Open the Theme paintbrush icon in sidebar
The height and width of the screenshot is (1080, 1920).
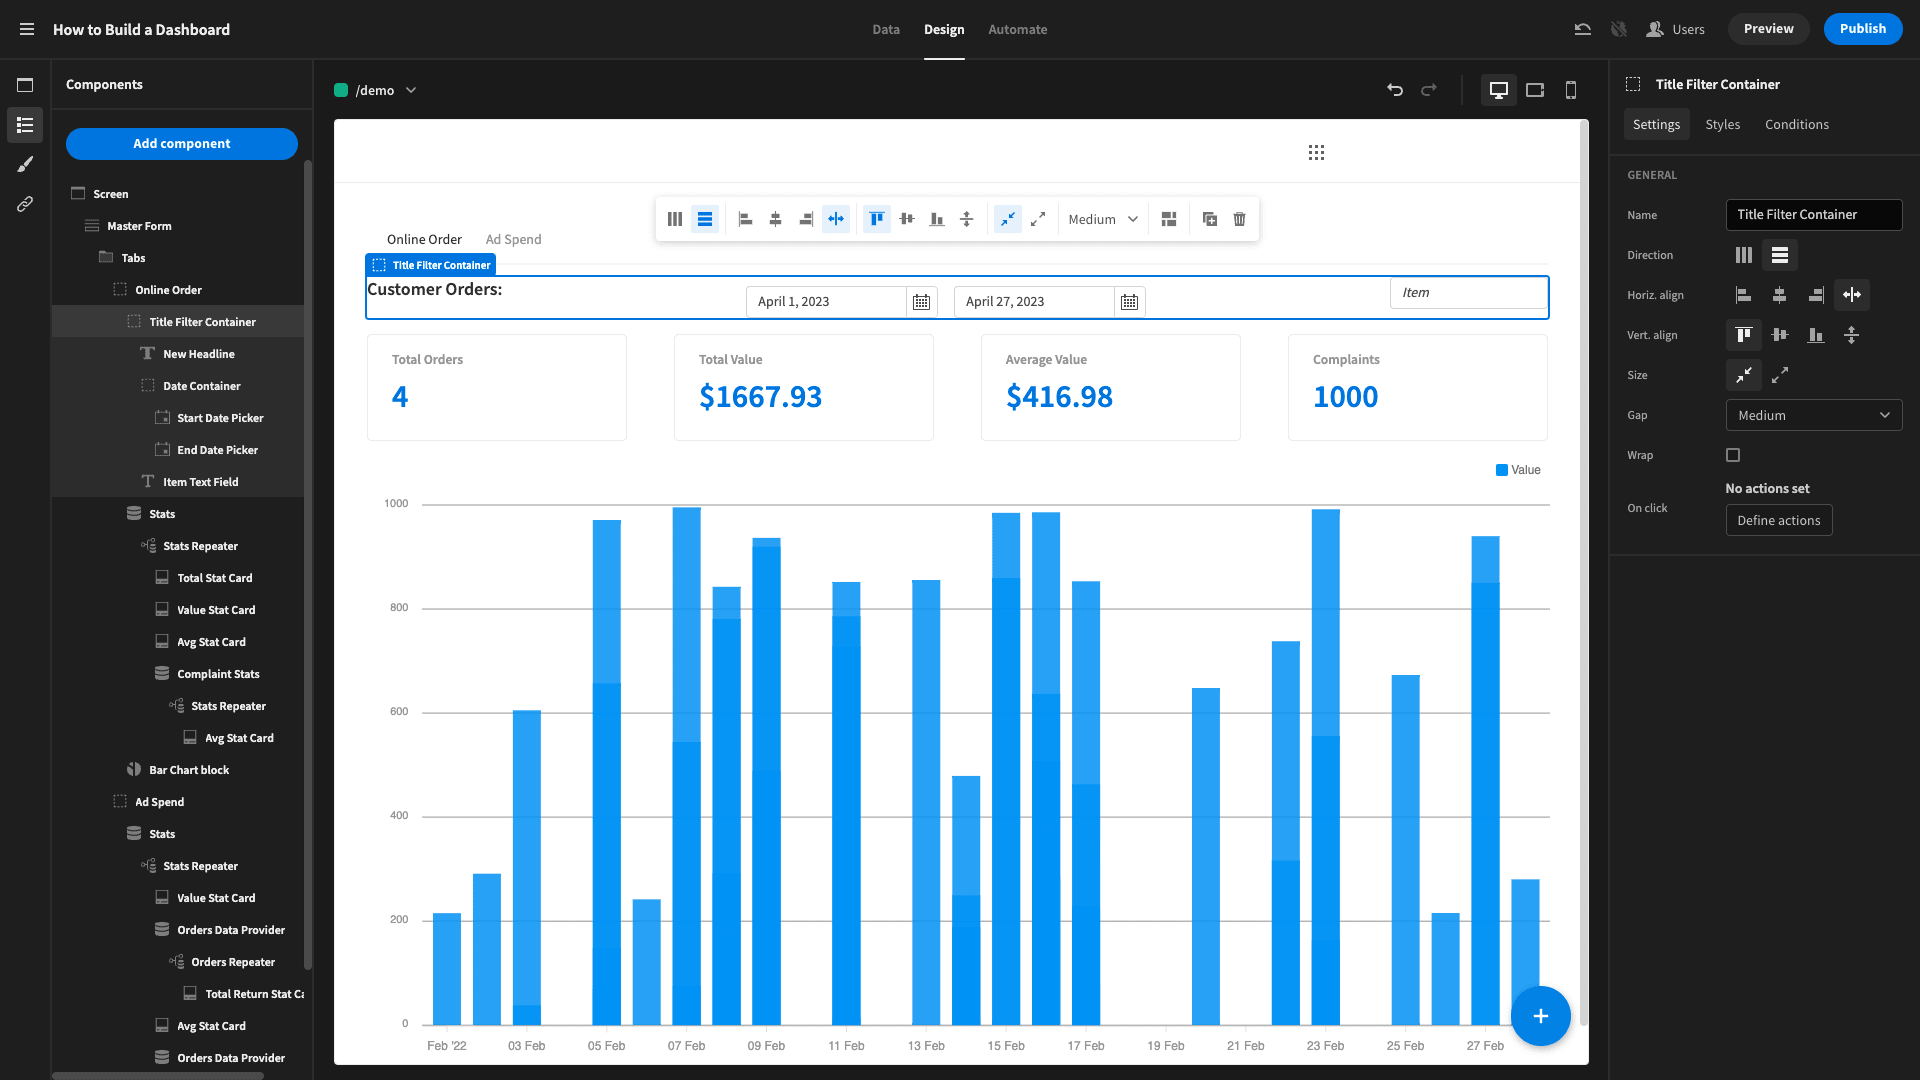pos(25,164)
